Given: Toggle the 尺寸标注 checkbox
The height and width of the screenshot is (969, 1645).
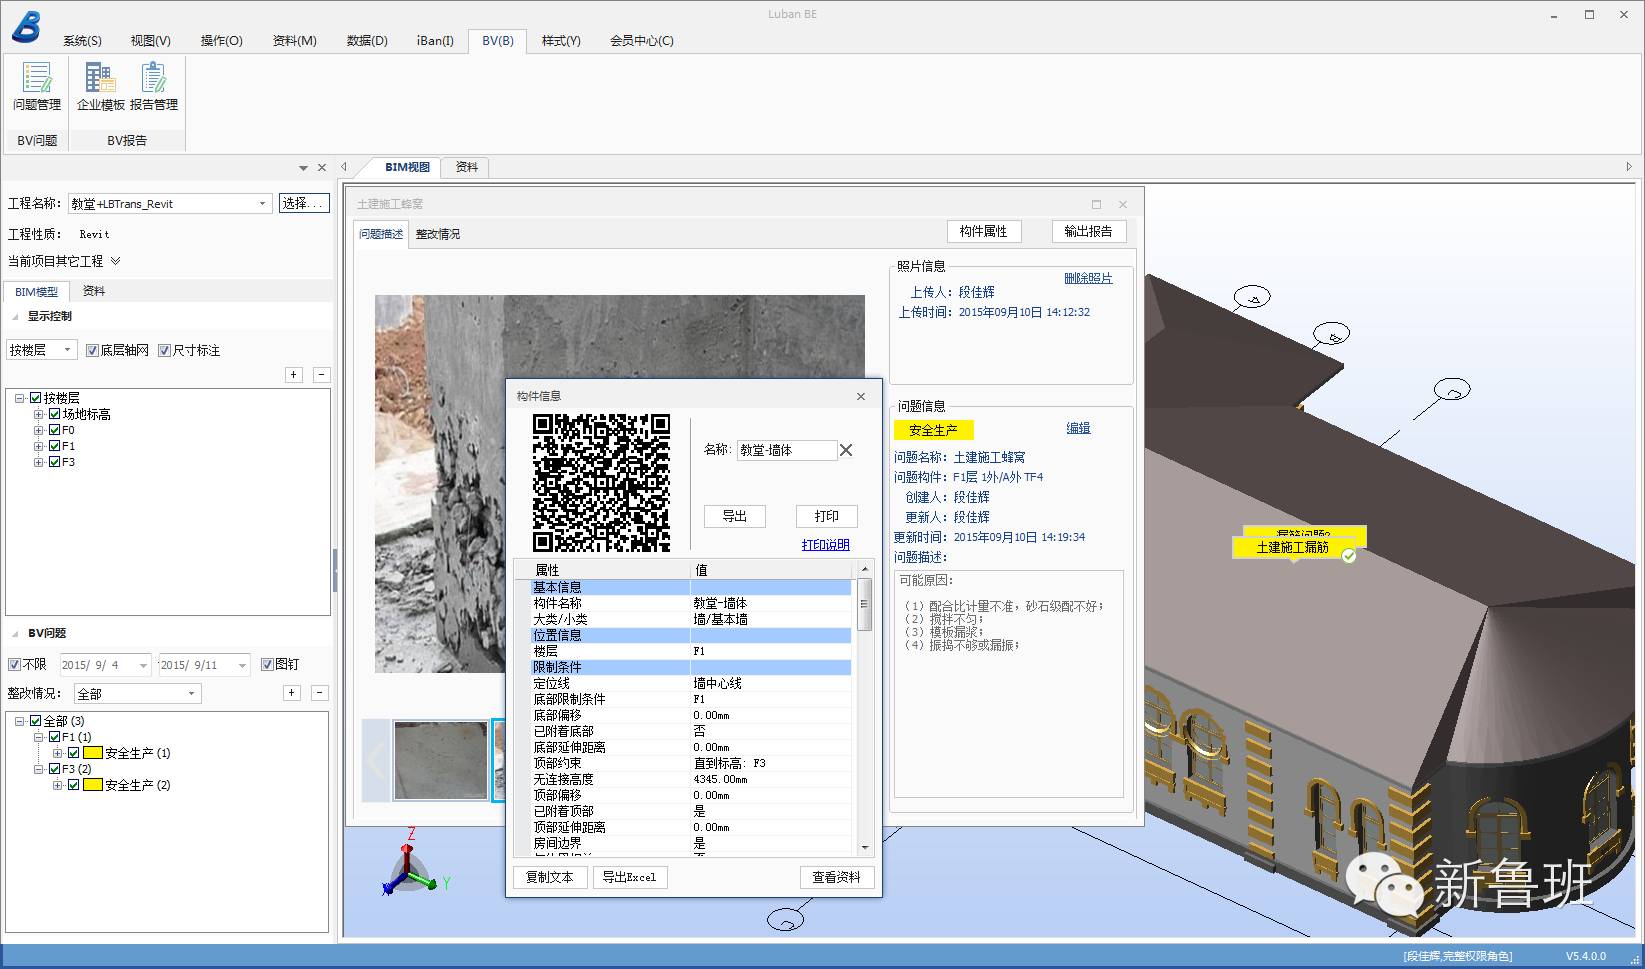Looking at the screenshot, I should coord(165,351).
